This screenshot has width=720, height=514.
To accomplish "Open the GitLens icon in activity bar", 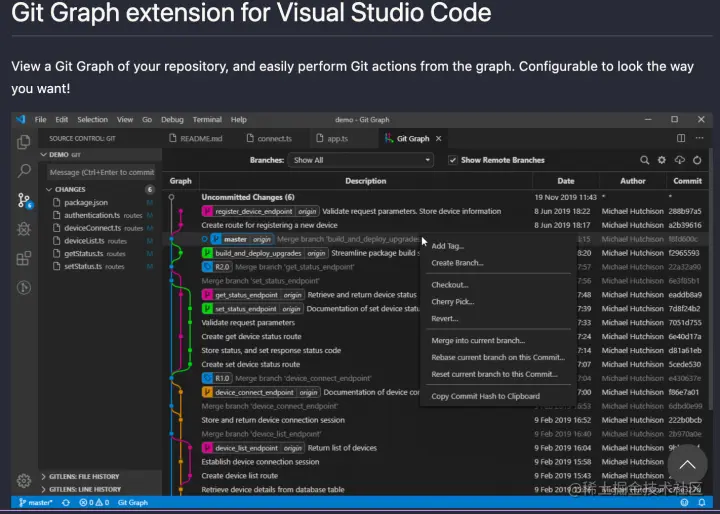I will tap(23, 288).
